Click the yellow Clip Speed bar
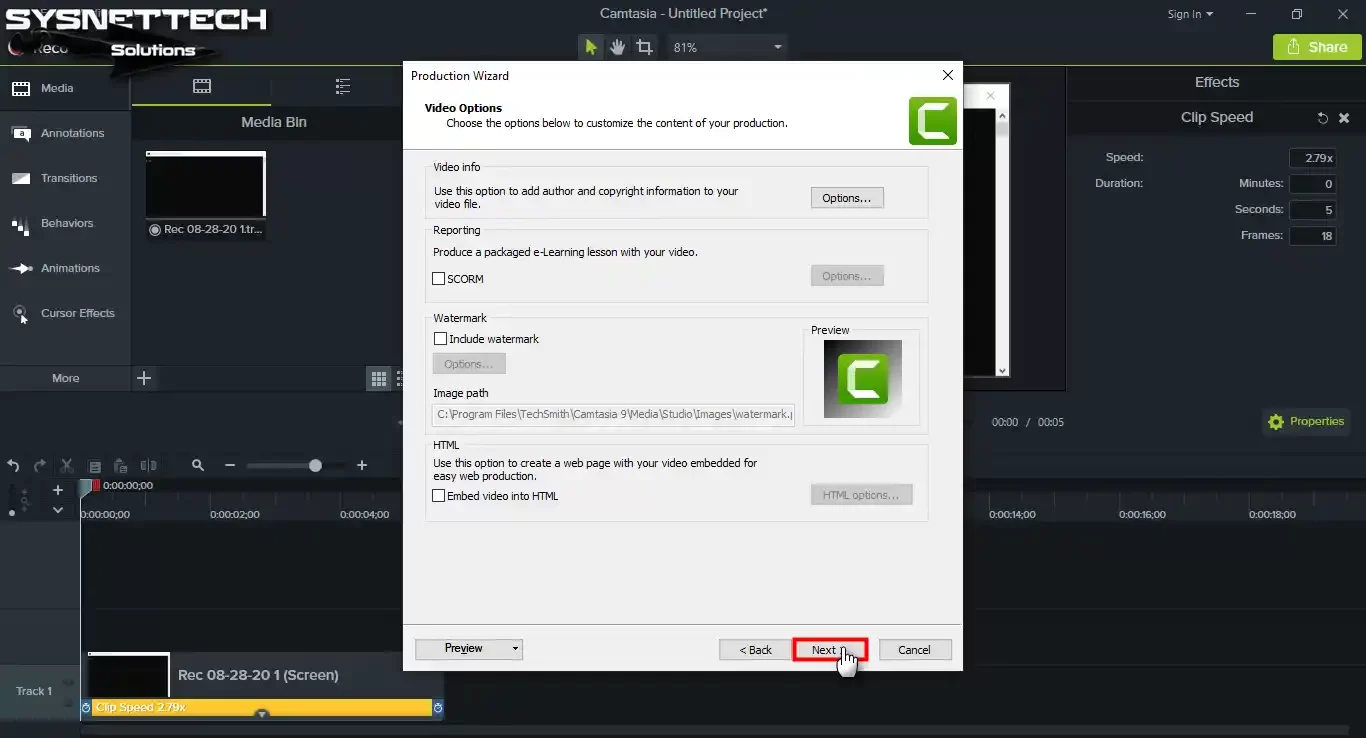 click(262, 708)
